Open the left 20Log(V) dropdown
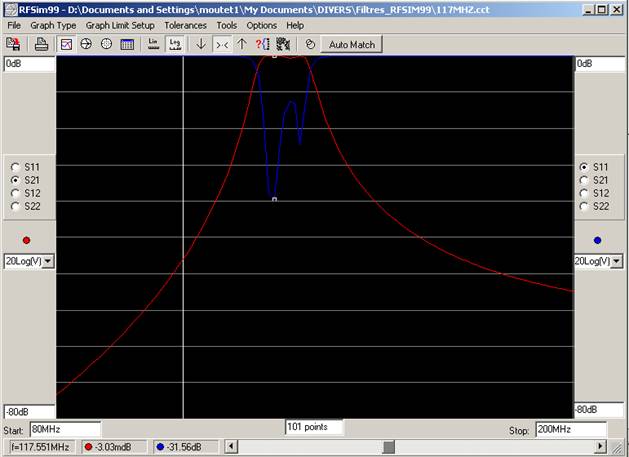 point(48,262)
